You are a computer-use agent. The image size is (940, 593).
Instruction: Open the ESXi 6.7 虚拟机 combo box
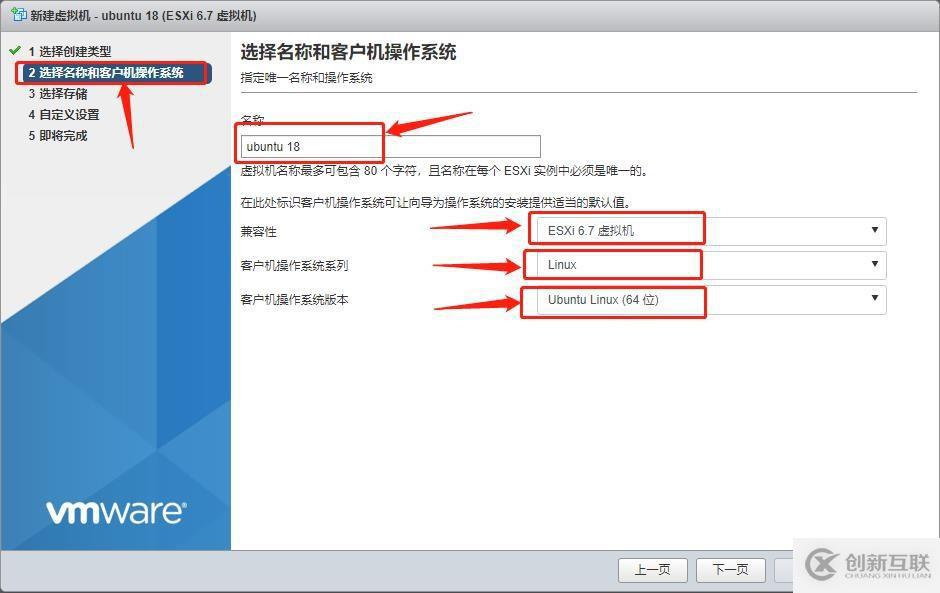tap(707, 231)
